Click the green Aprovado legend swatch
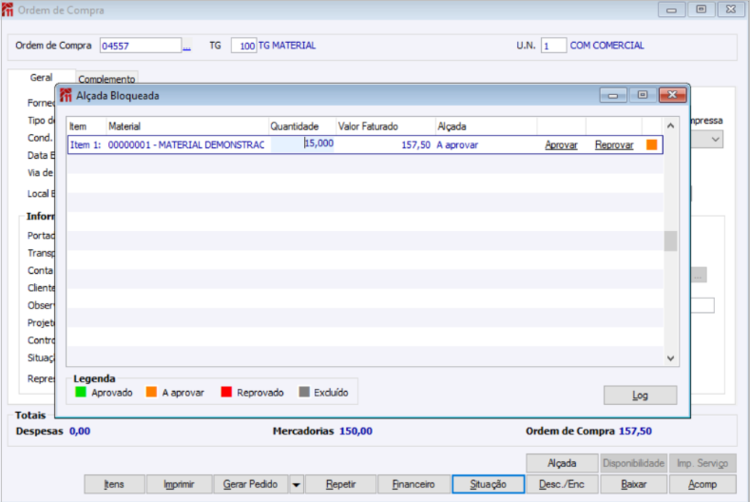 click(x=81, y=392)
